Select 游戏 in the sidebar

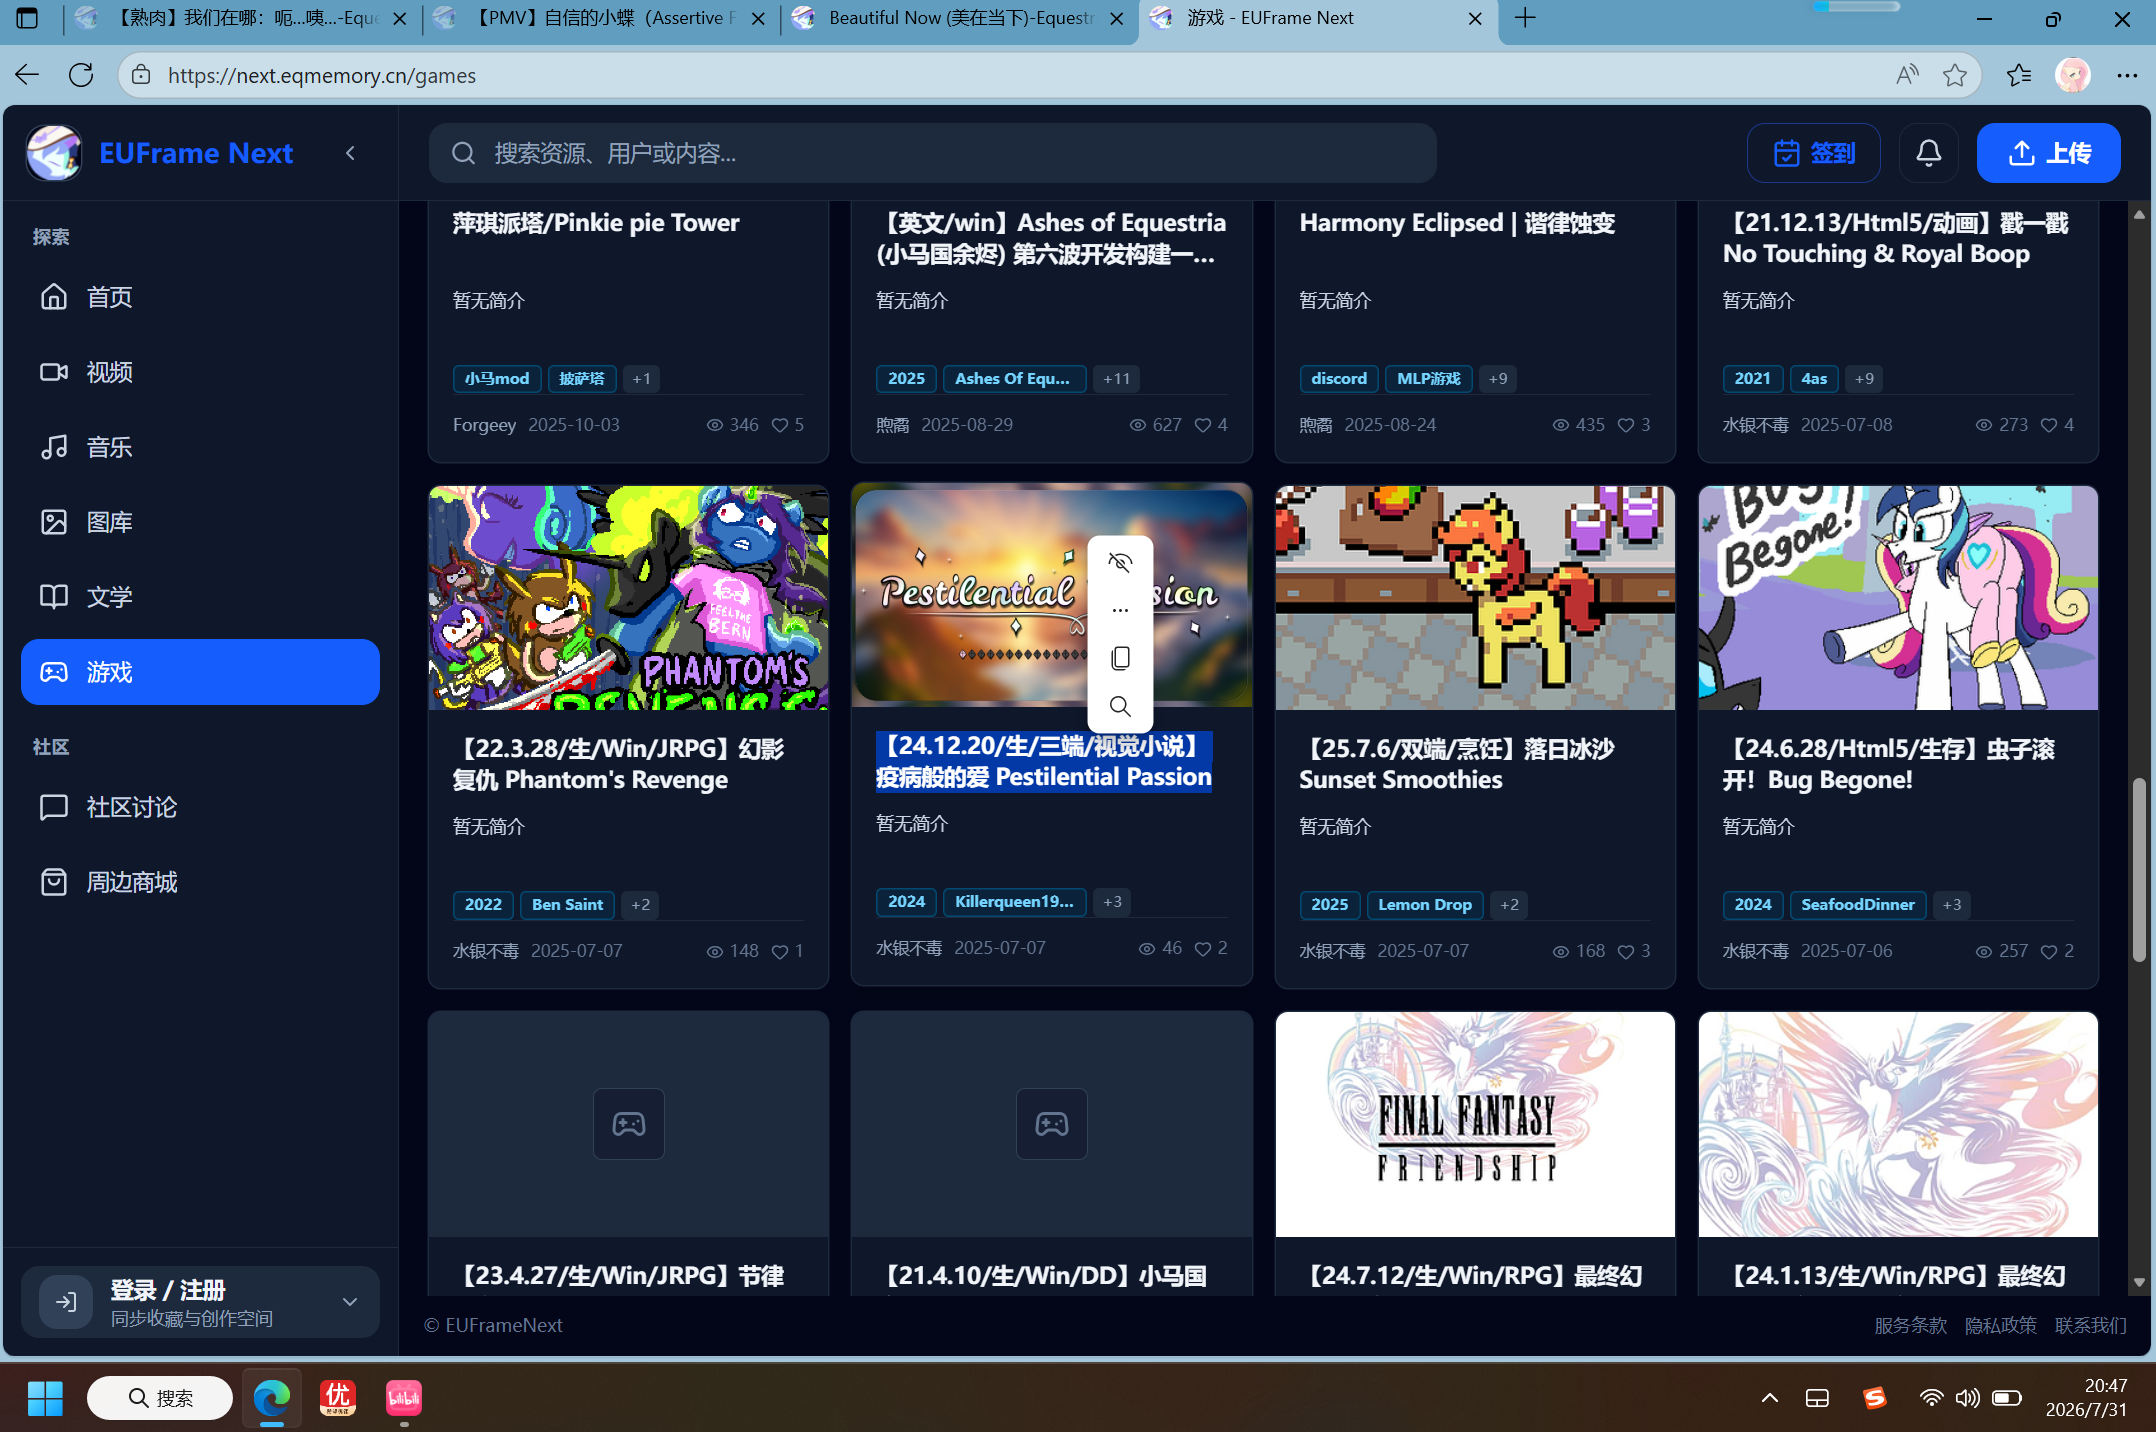[200, 672]
